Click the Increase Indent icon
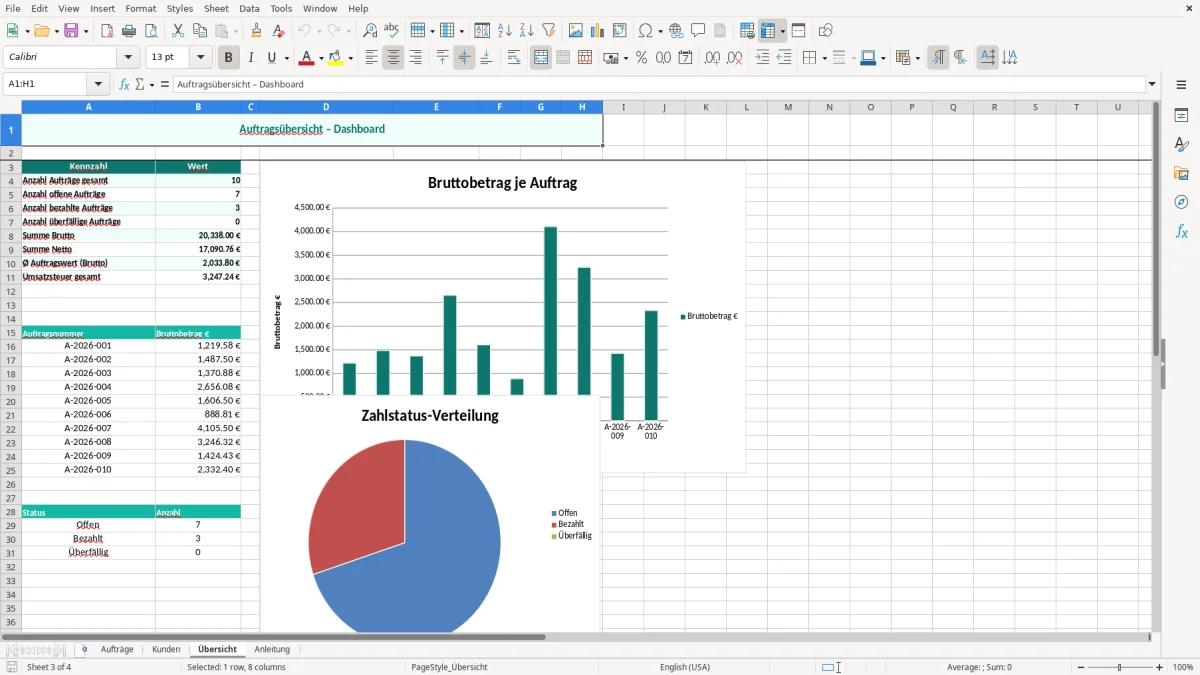 pyautogui.click(x=762, y=58)
